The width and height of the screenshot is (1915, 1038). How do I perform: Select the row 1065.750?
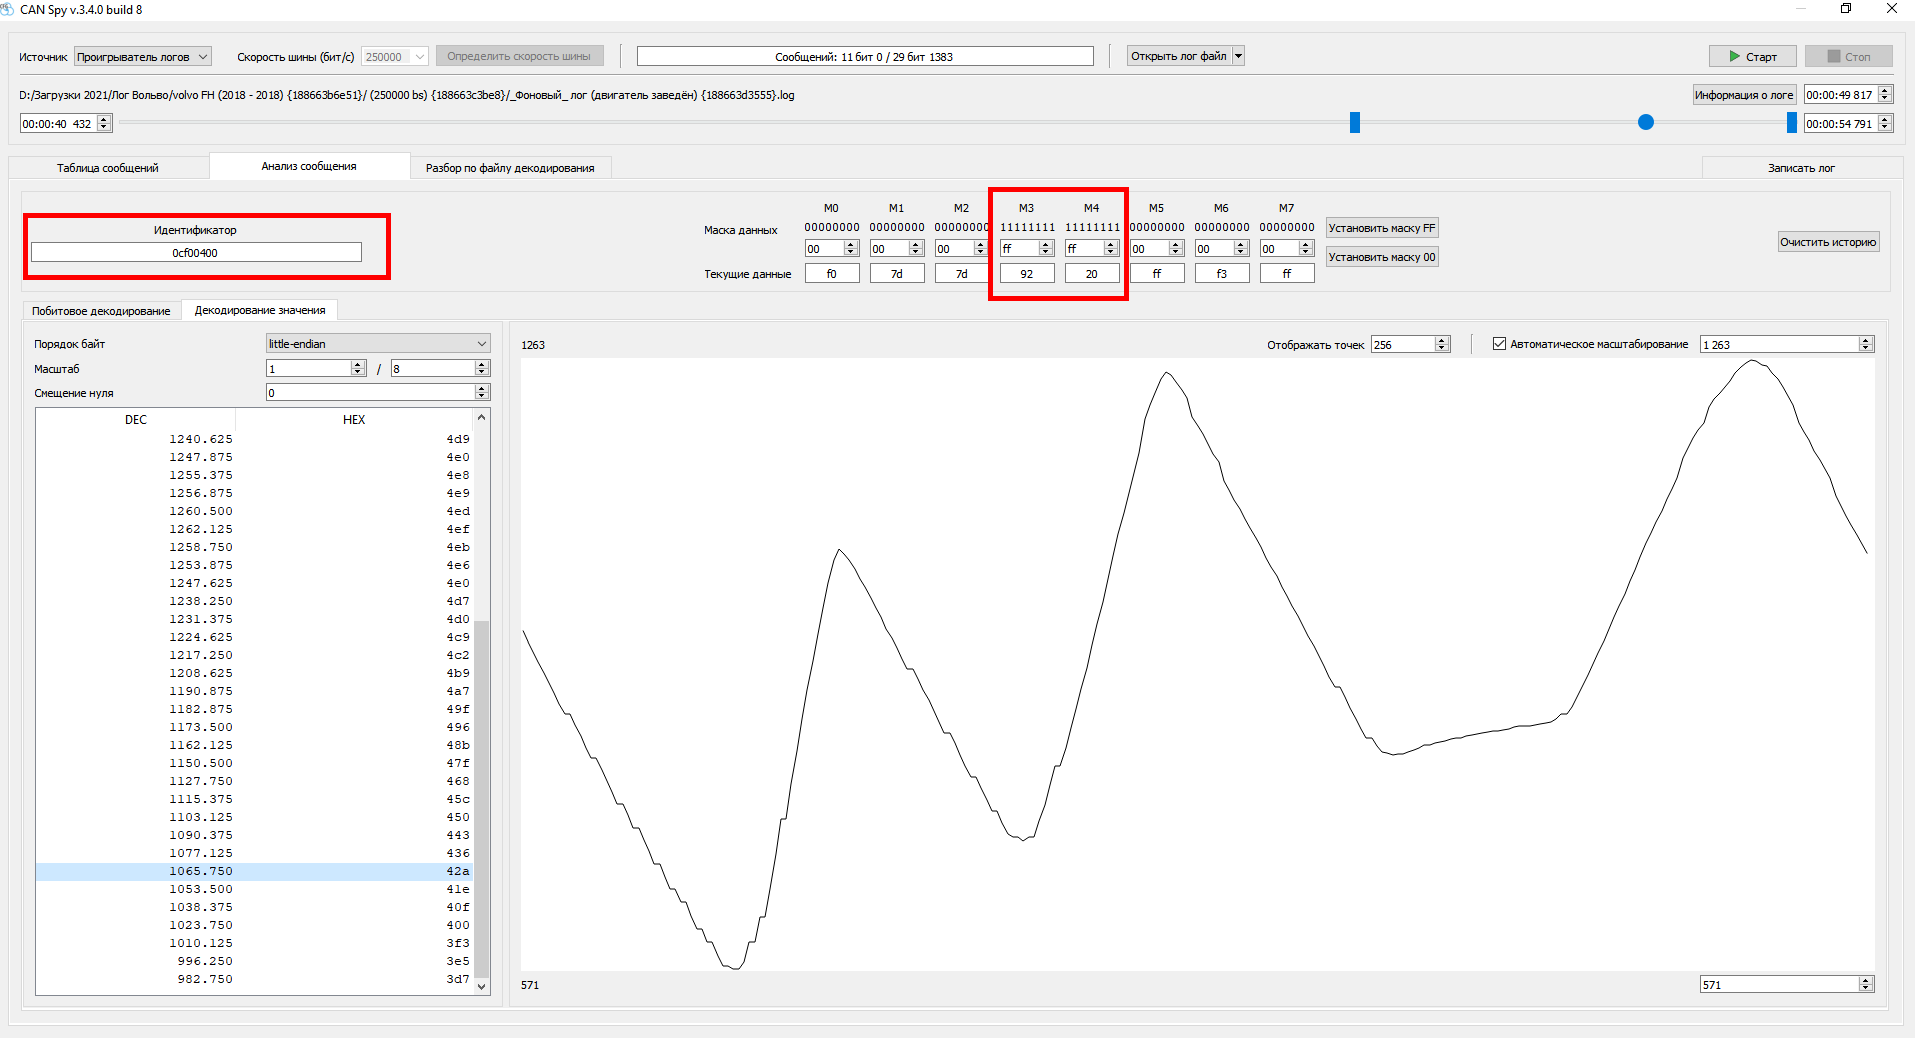[254, 872]
